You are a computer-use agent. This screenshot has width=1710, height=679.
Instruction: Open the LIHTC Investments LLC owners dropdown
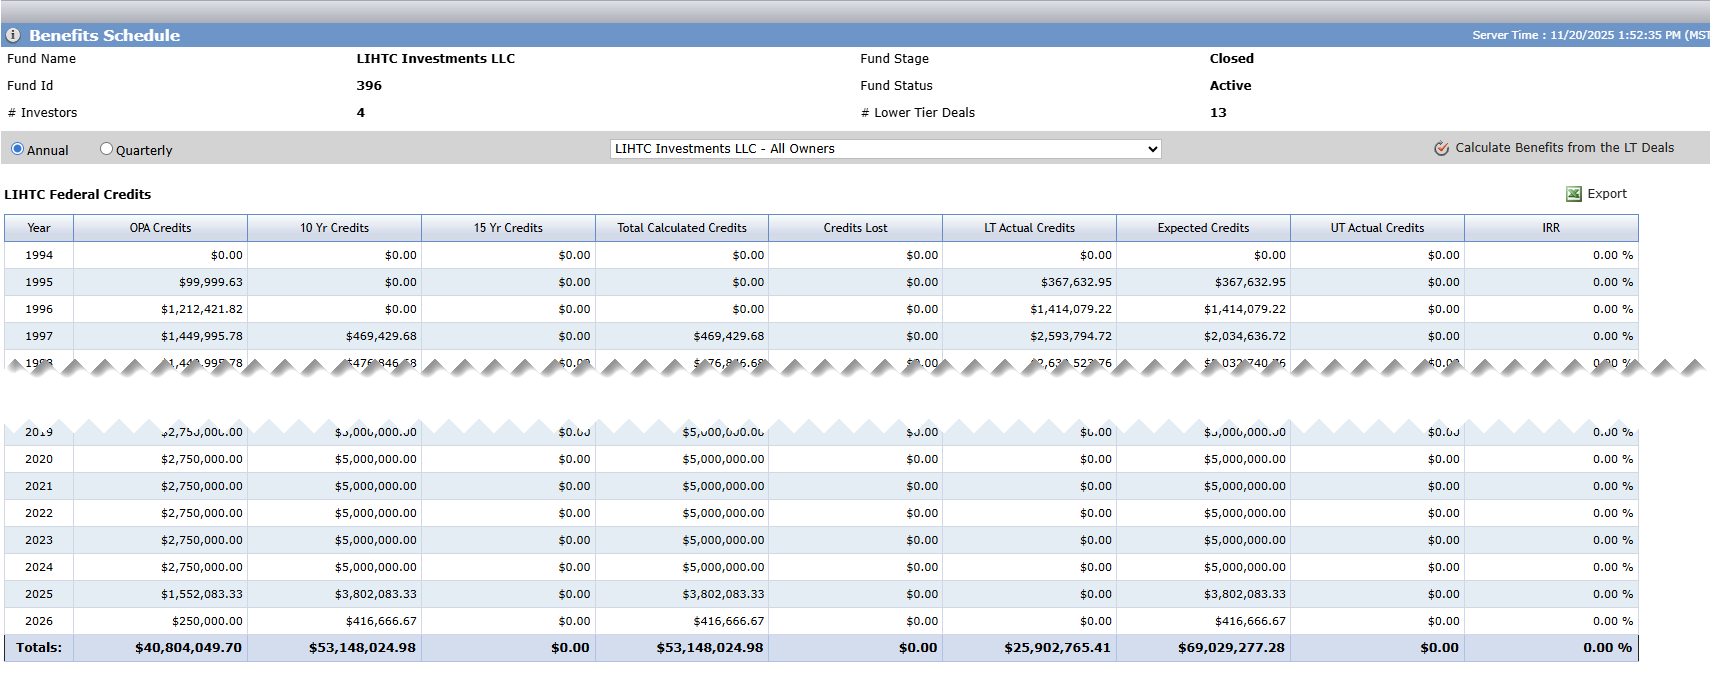click(x=885, y=149)
